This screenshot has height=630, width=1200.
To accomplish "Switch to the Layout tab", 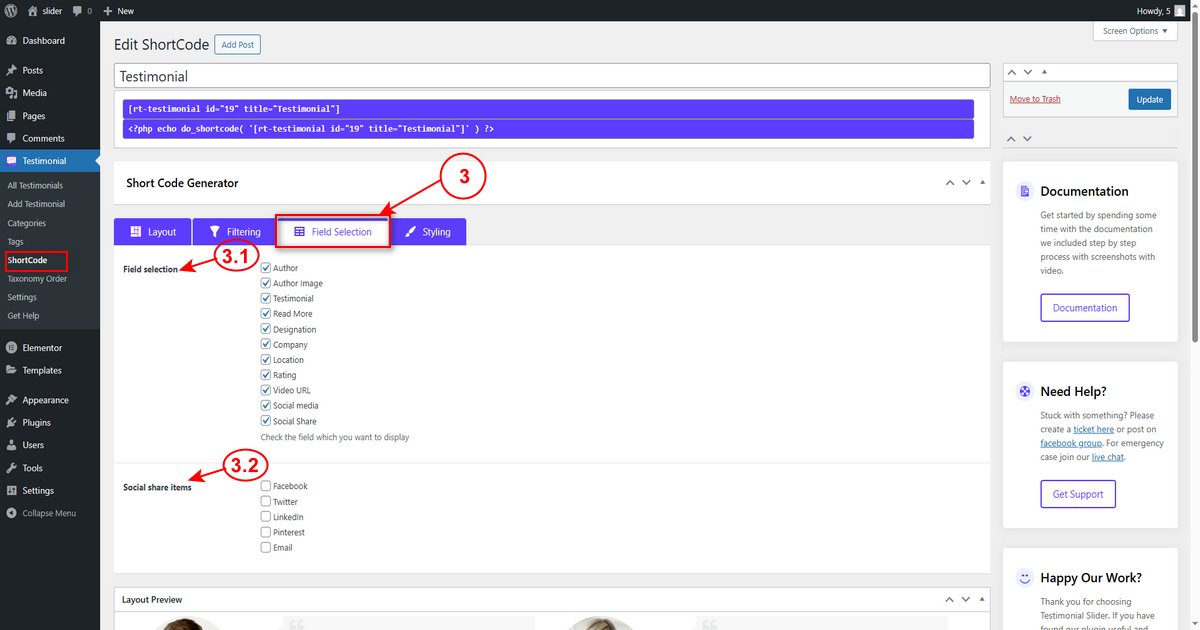I will click(x=153, y=232).
